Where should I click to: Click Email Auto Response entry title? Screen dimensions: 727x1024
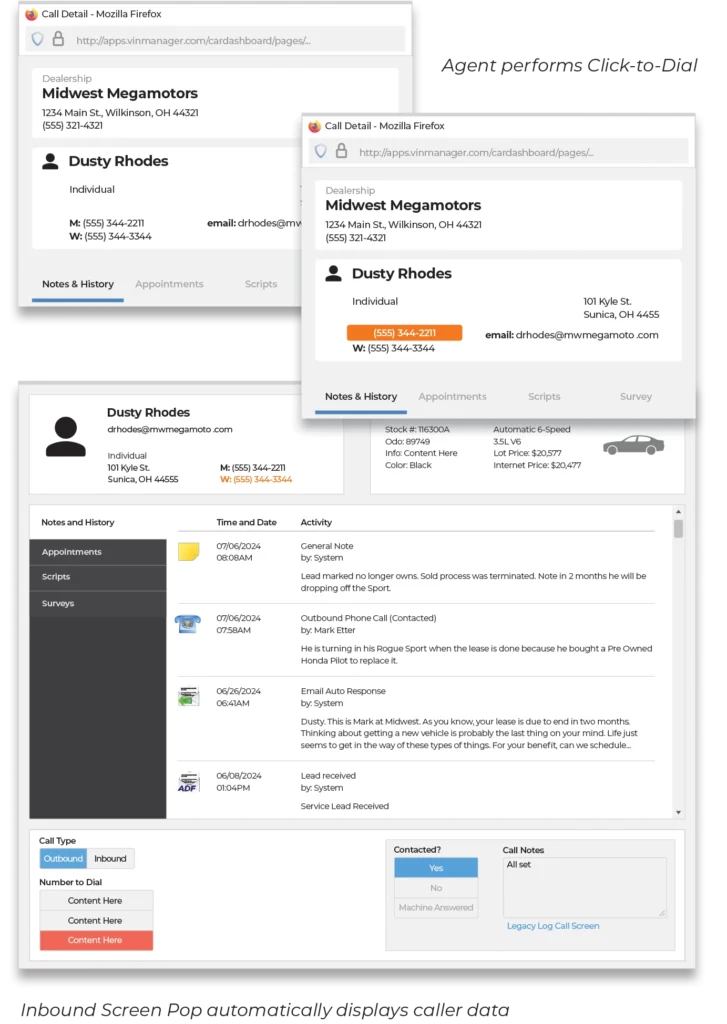(343, 691)
